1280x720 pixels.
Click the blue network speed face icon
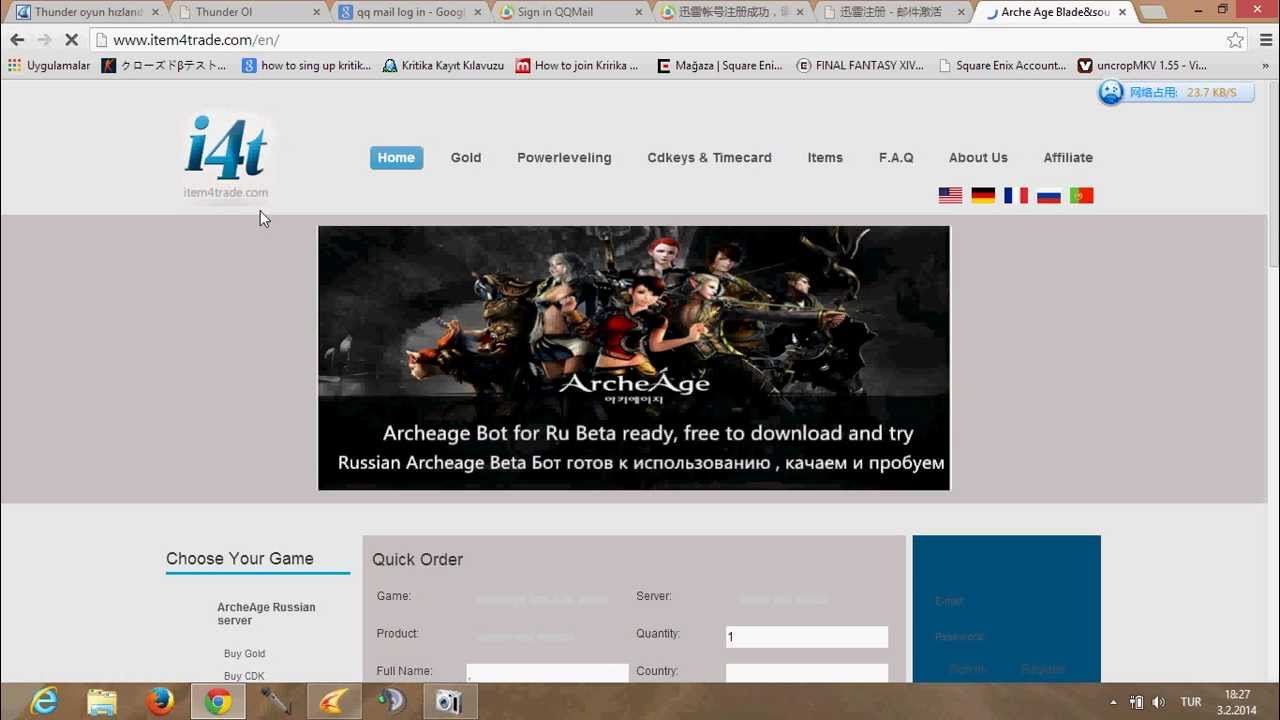click(1111, 93)
